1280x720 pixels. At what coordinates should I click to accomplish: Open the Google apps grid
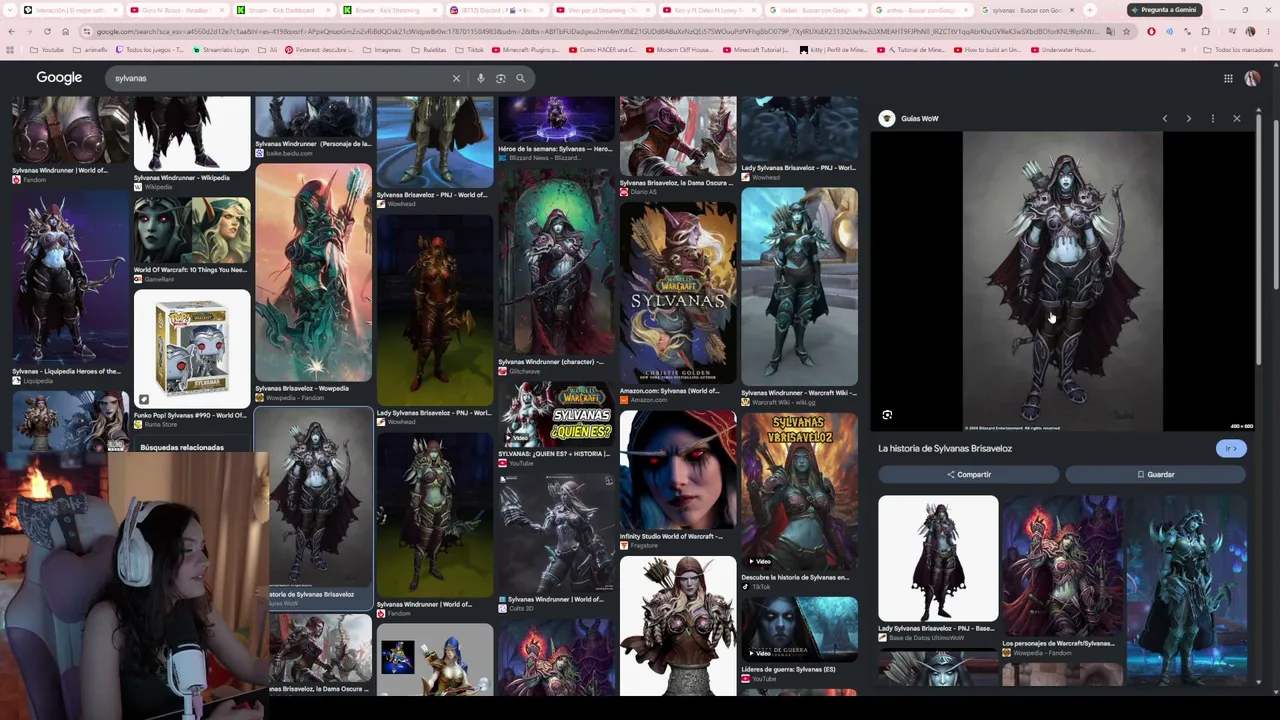(1228, 78)
